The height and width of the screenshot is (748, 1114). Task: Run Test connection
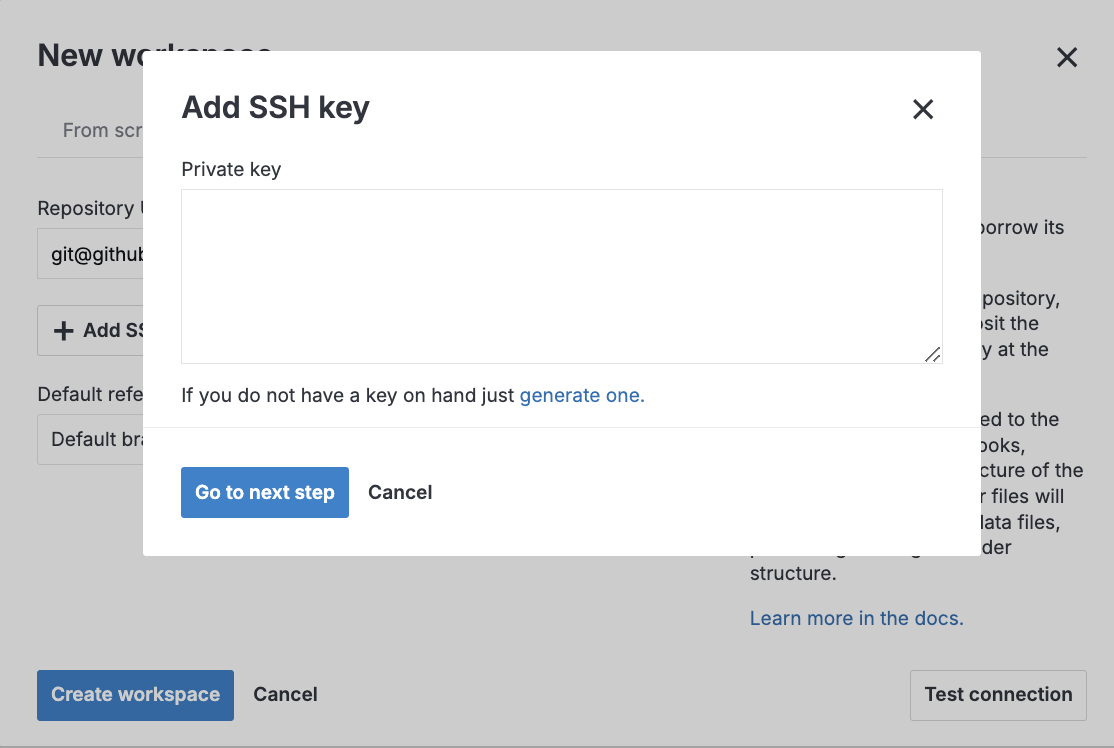pyautogui.click(x=998, y=694)
